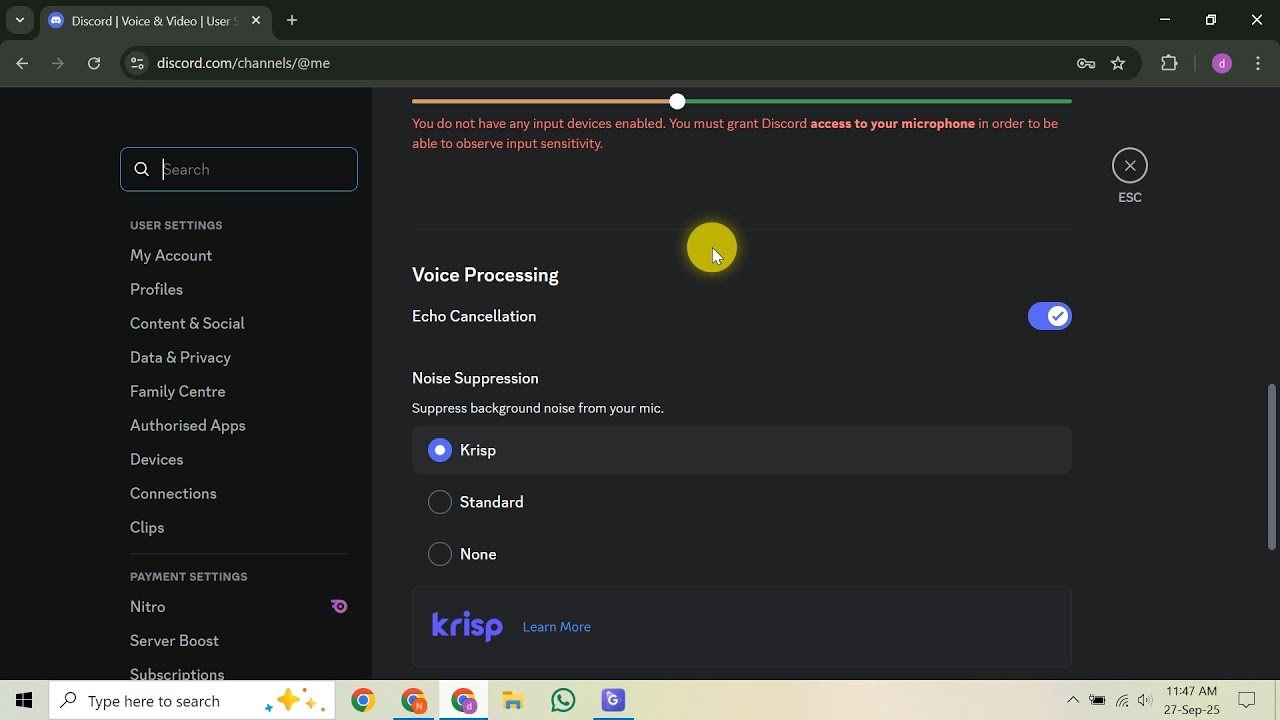1280x720 pixels.
Task: Open the active Chrome taskbar icon with purple badge
Action: point(463,701)
